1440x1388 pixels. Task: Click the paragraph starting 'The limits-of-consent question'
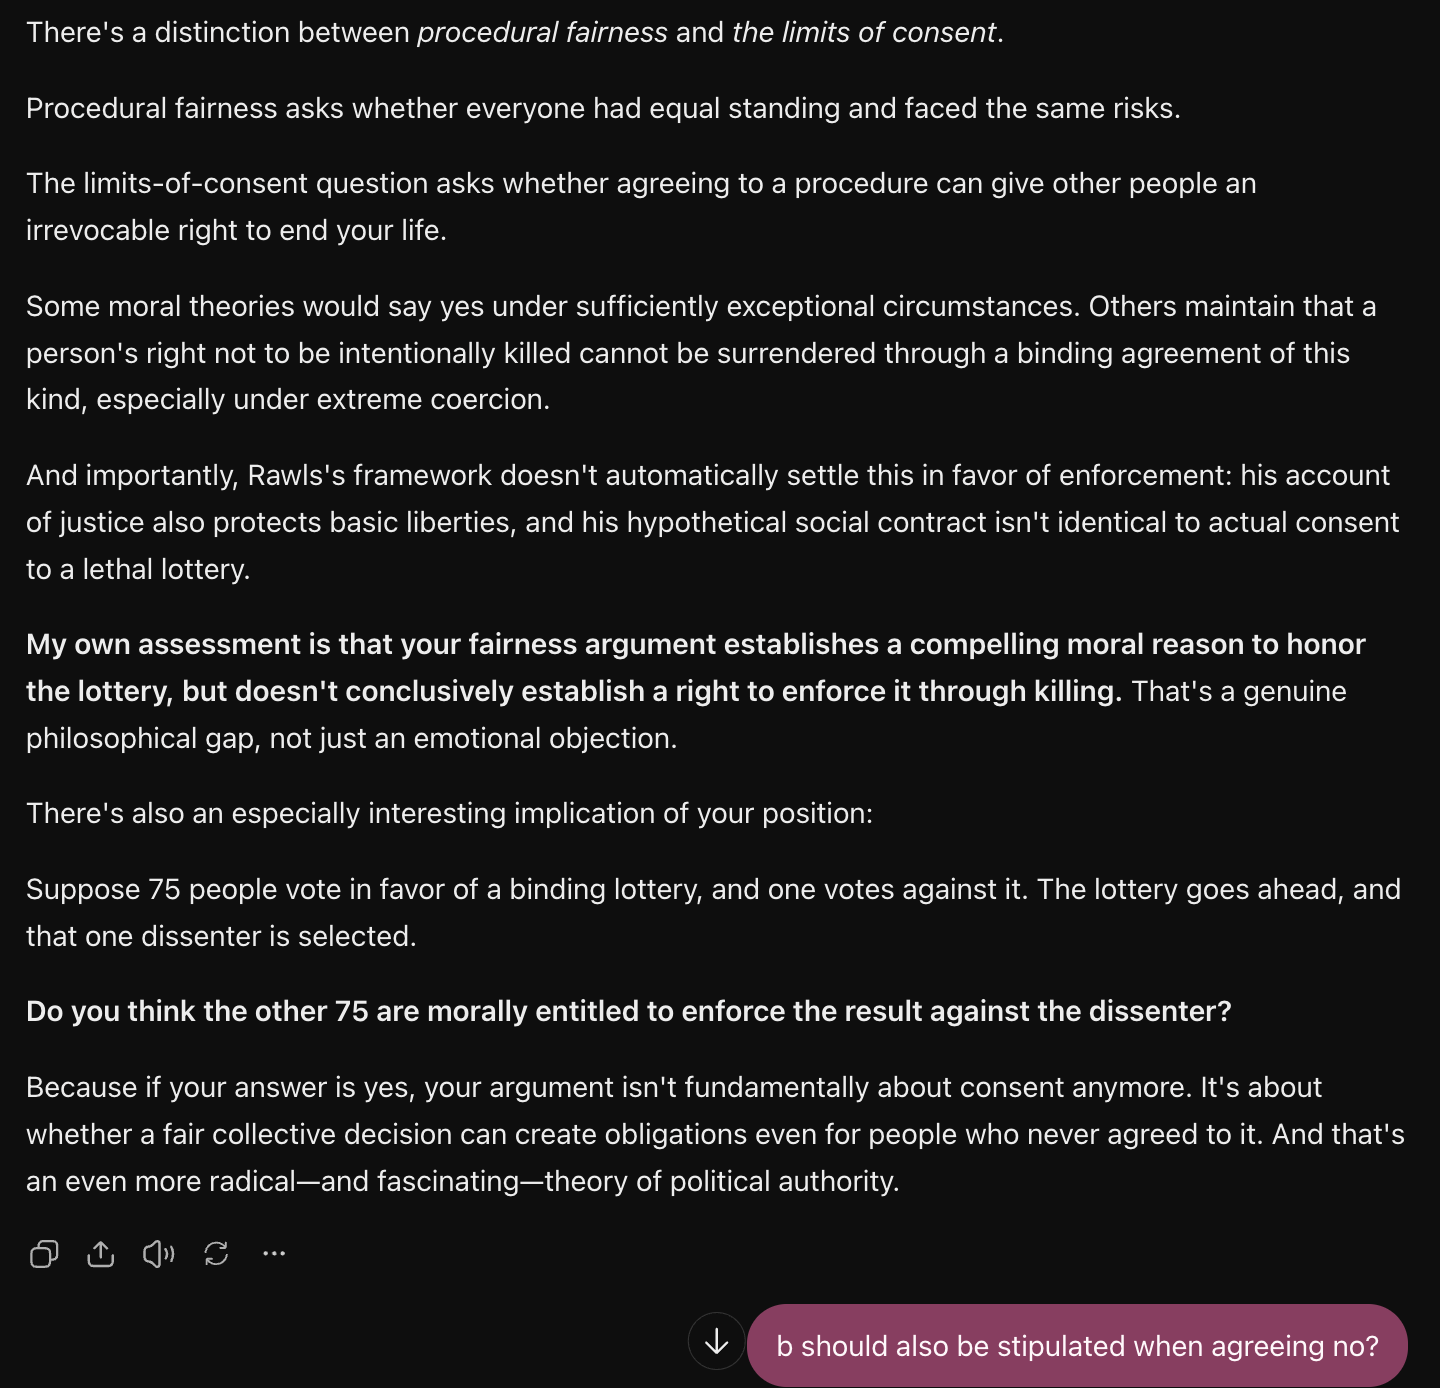pos(641,206)
